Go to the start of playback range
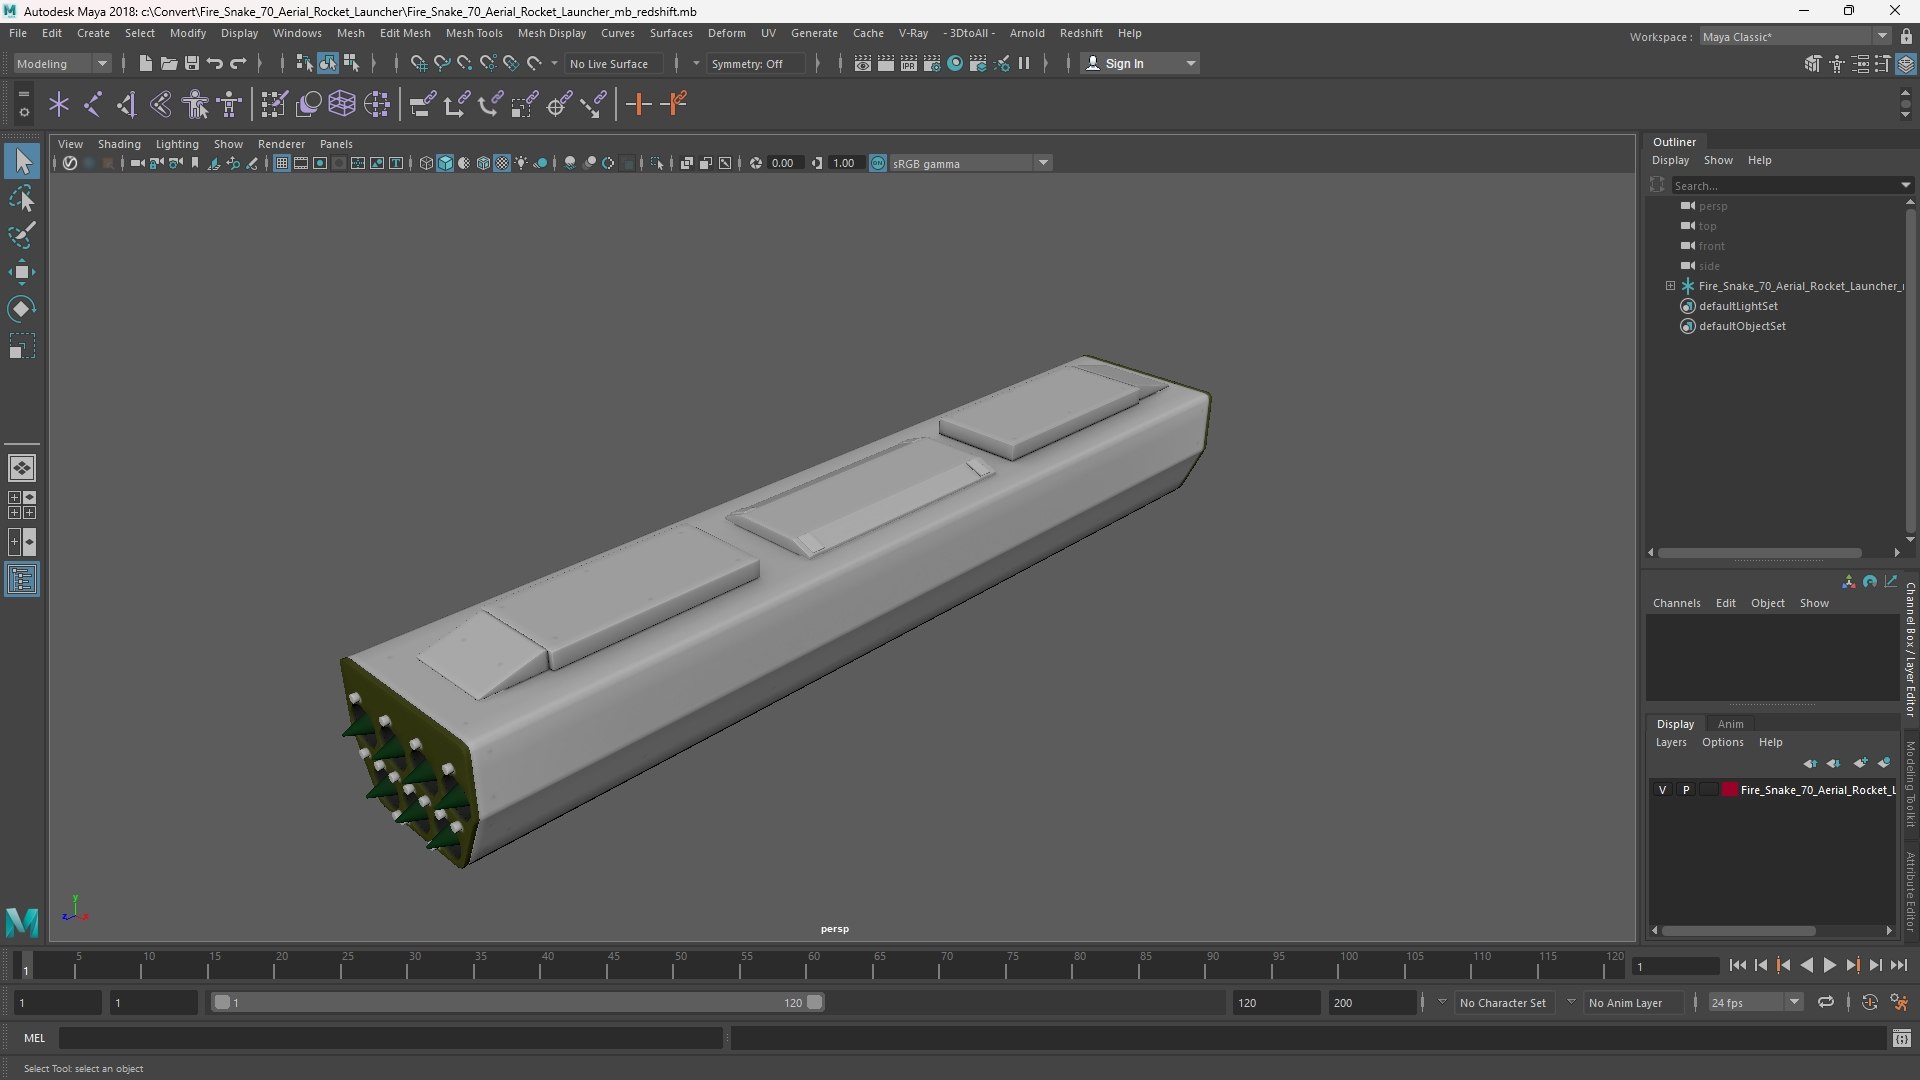The image size is (1920, 1080). 1737,965
